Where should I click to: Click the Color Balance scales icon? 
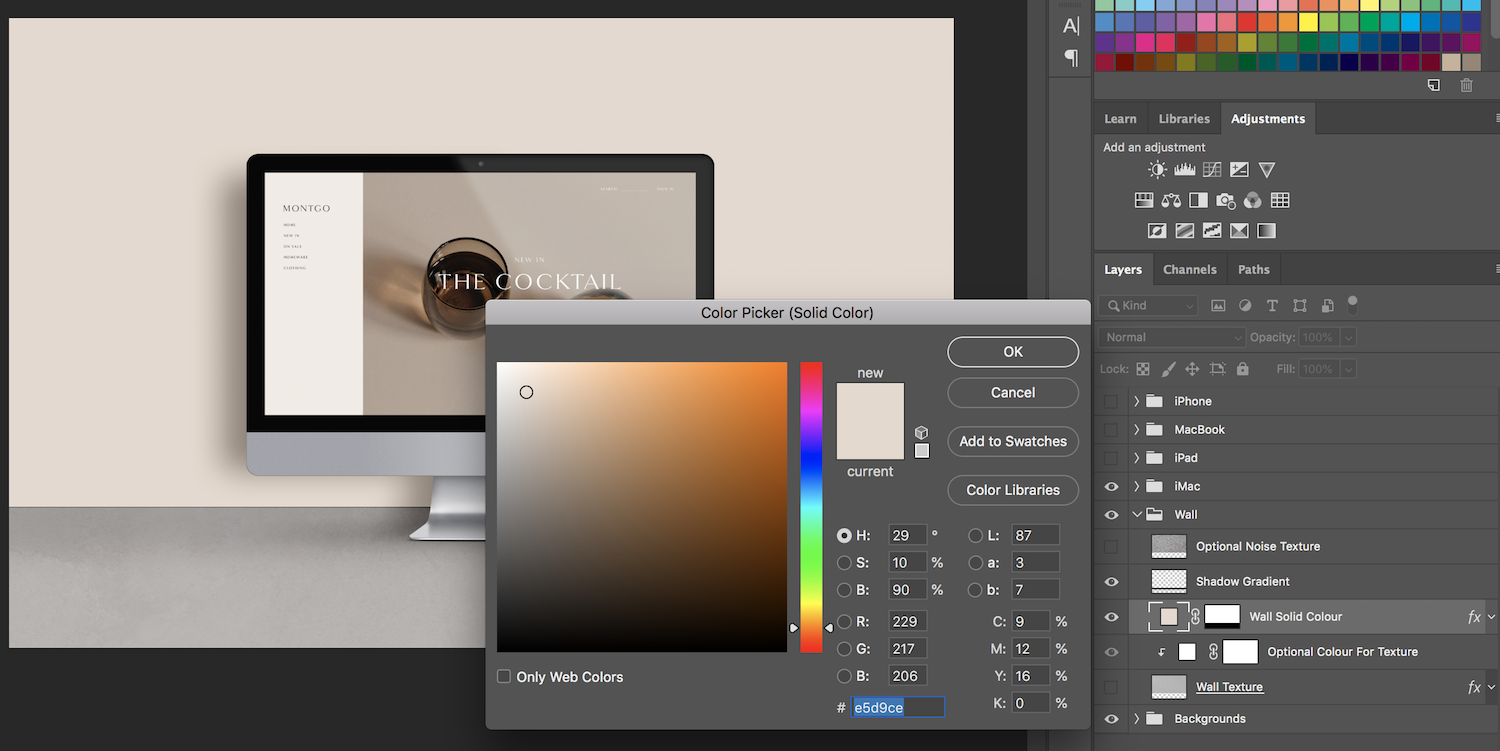pyautogui.click(x=1171, y=200)
